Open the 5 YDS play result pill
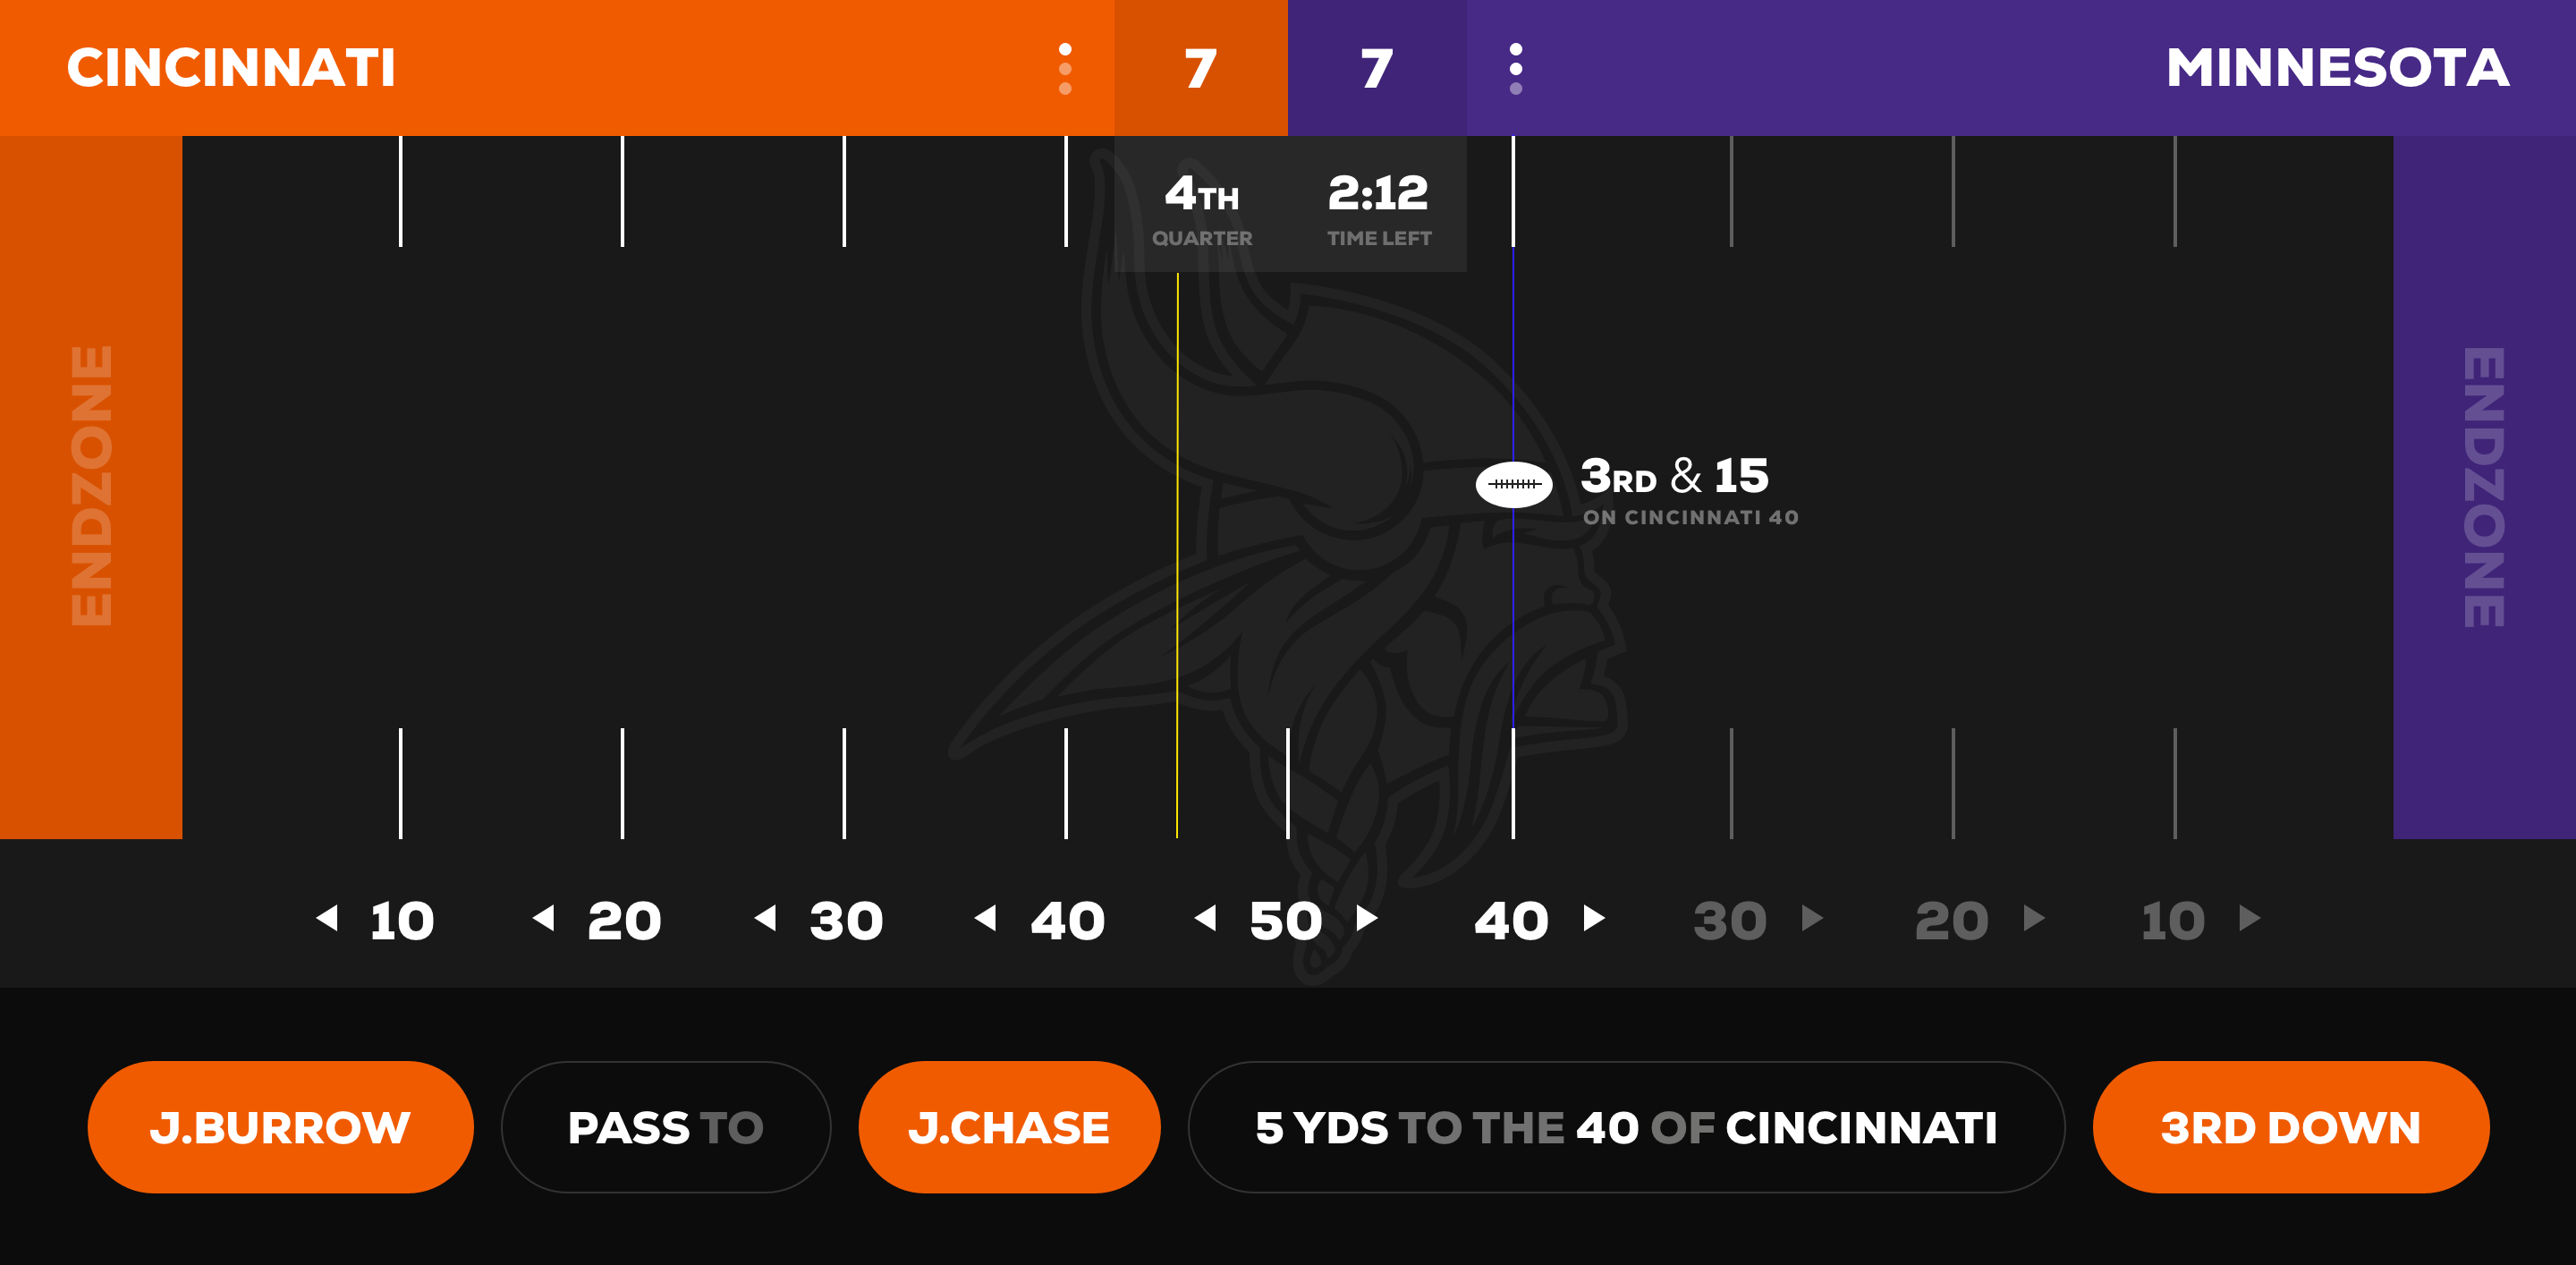The height and width of the screenshot is (1265, 2576). [x=1626, y=1127]
